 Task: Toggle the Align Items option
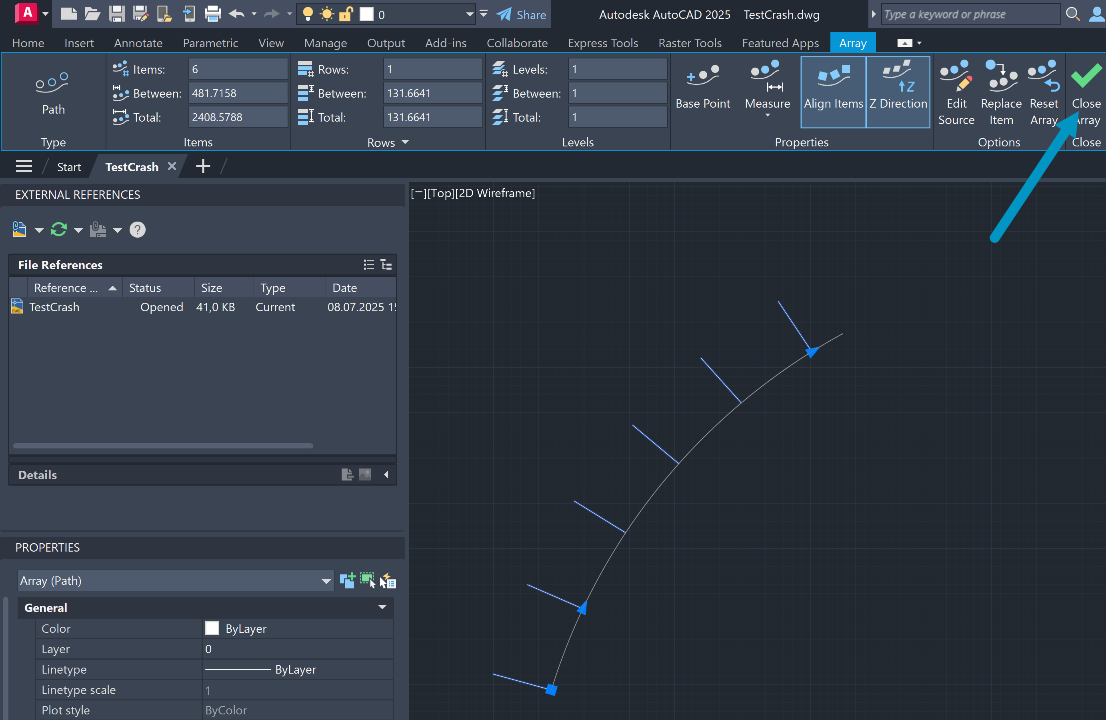point(833,90)
